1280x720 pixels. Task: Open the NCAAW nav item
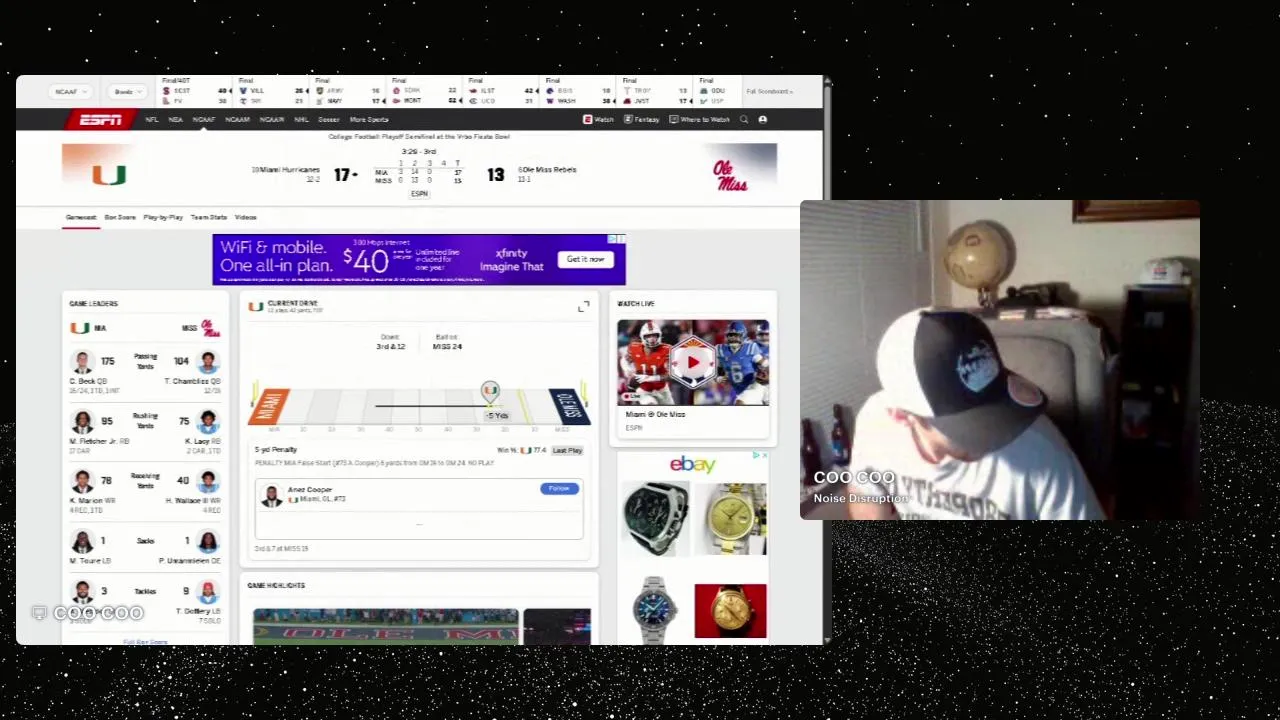pos(272,120)
